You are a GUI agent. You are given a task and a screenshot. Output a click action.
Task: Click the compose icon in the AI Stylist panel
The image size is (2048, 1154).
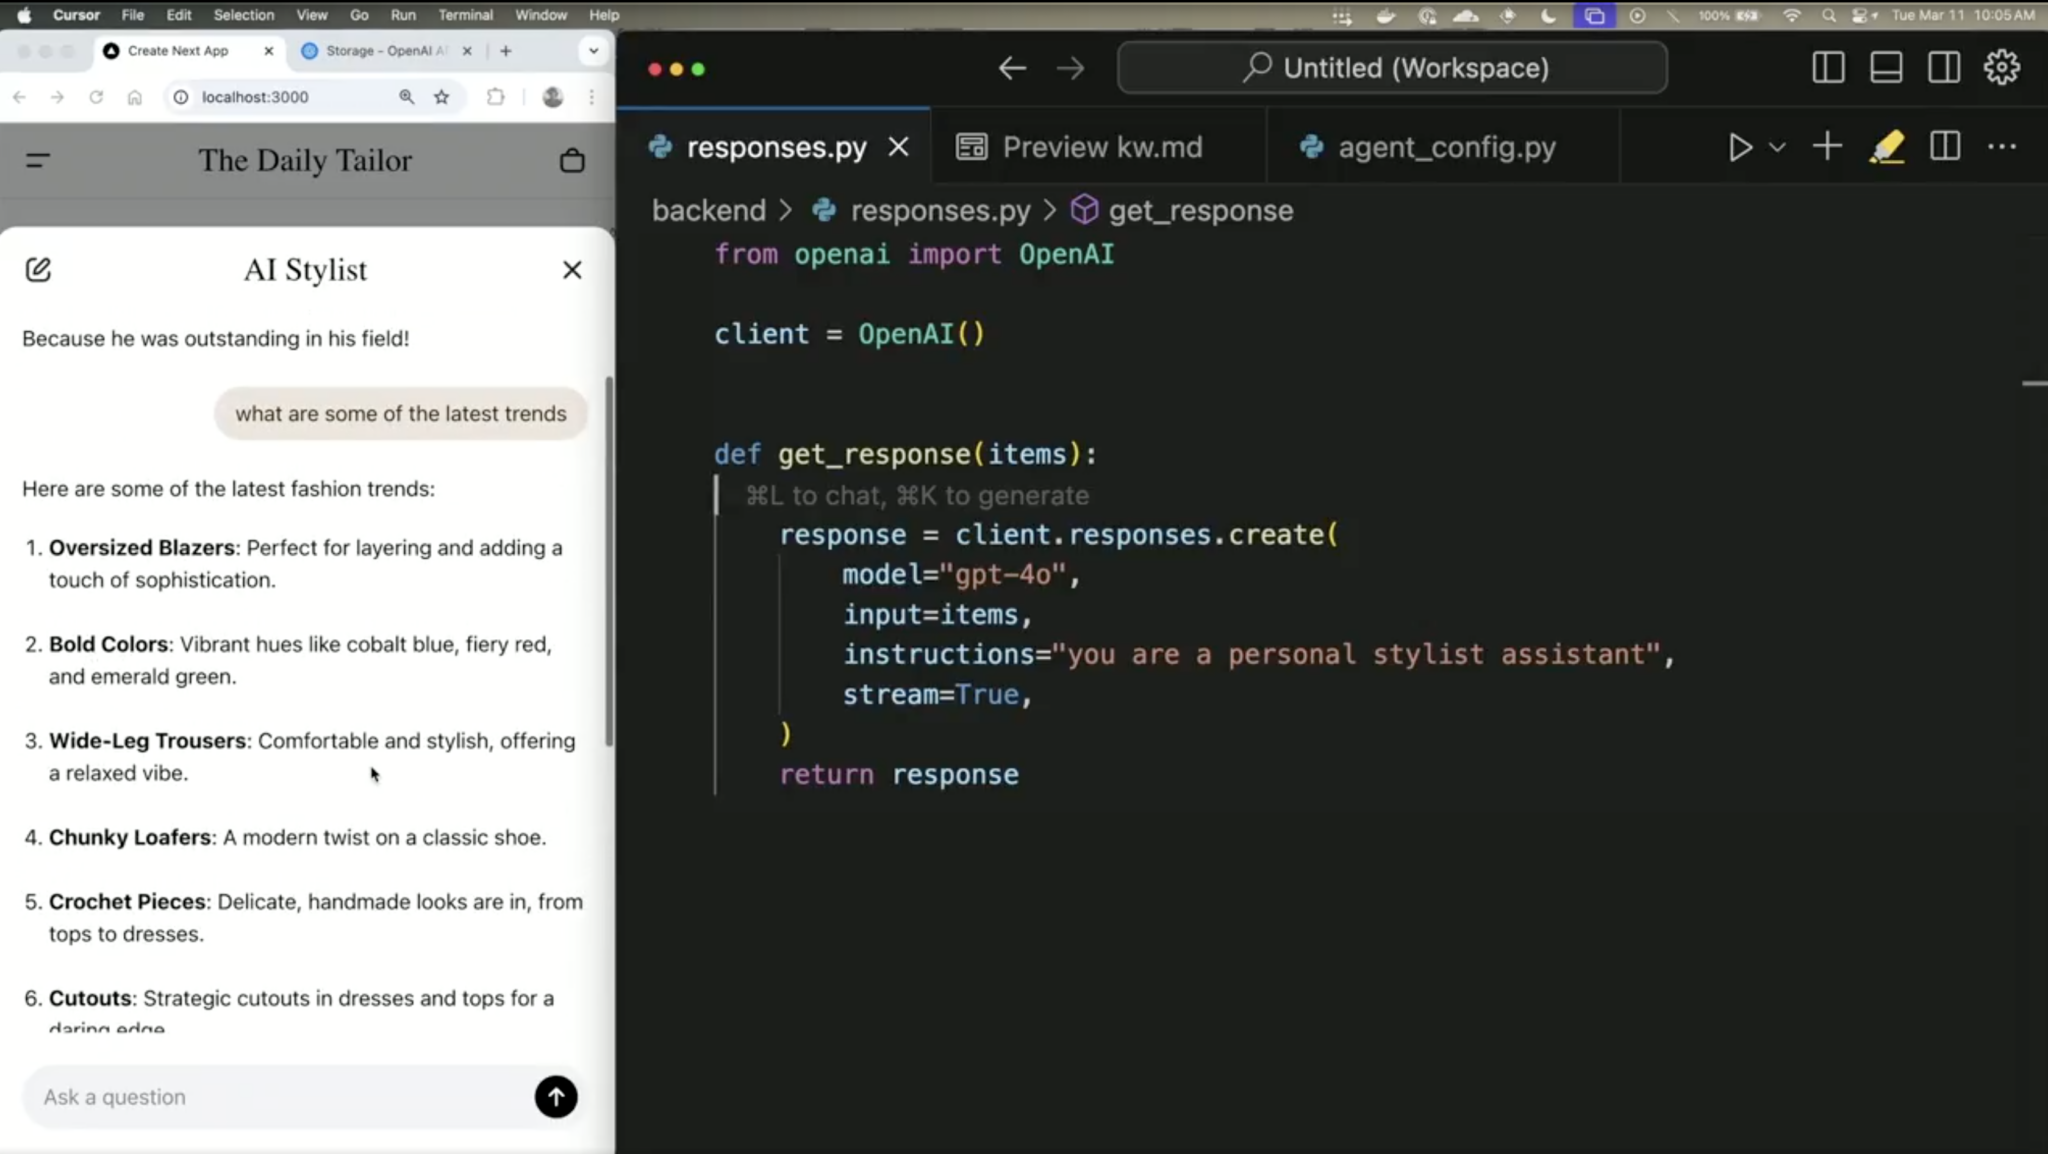point(38,269)
